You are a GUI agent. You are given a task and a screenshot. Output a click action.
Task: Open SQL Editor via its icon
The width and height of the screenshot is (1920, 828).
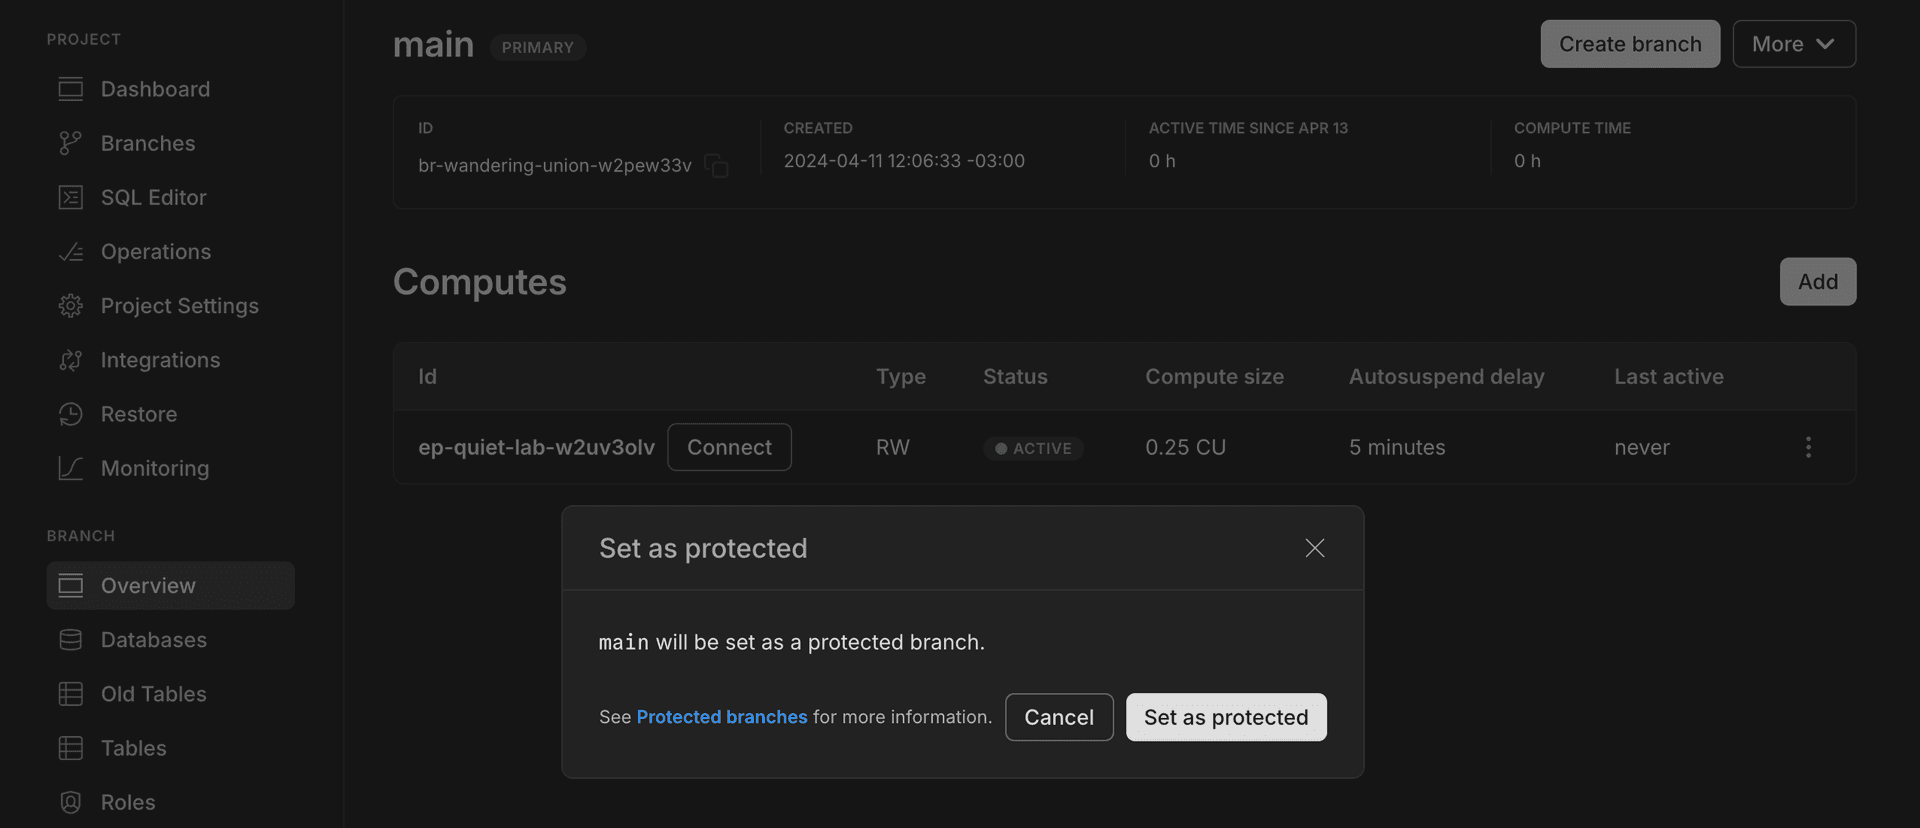pyautogui.click(x=70, y=197)
